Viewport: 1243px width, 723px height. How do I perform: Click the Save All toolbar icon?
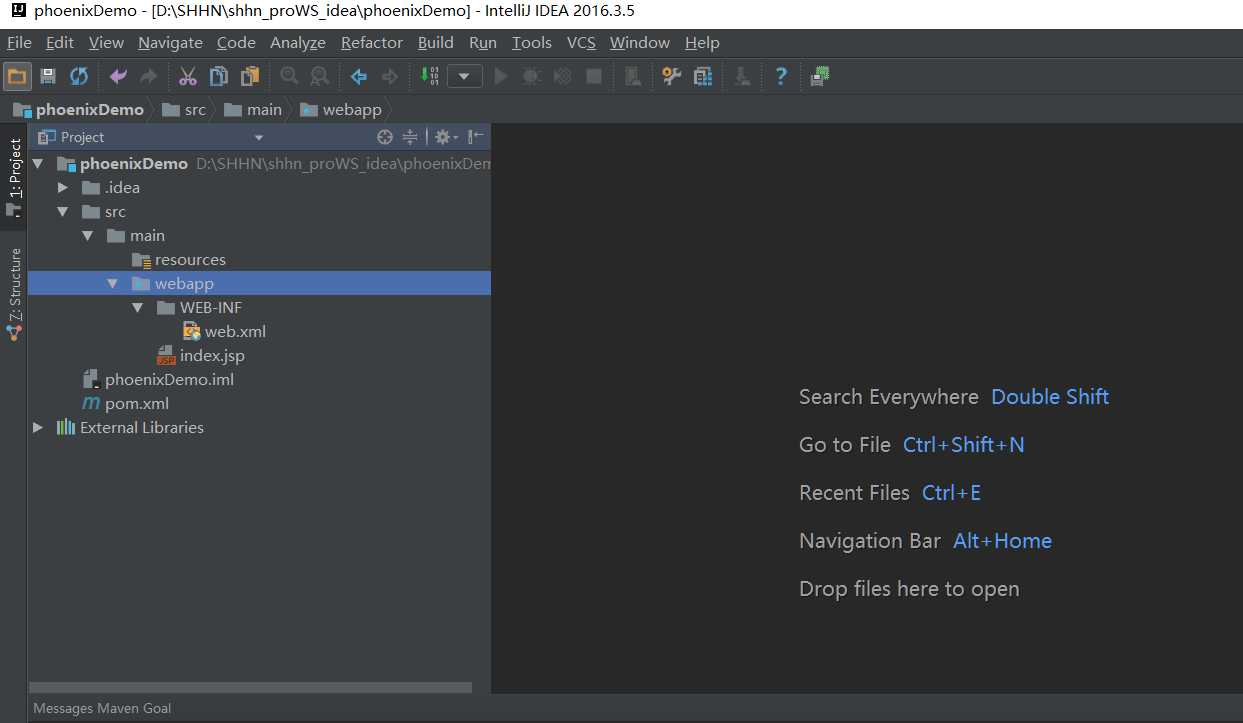coord(48,76)
